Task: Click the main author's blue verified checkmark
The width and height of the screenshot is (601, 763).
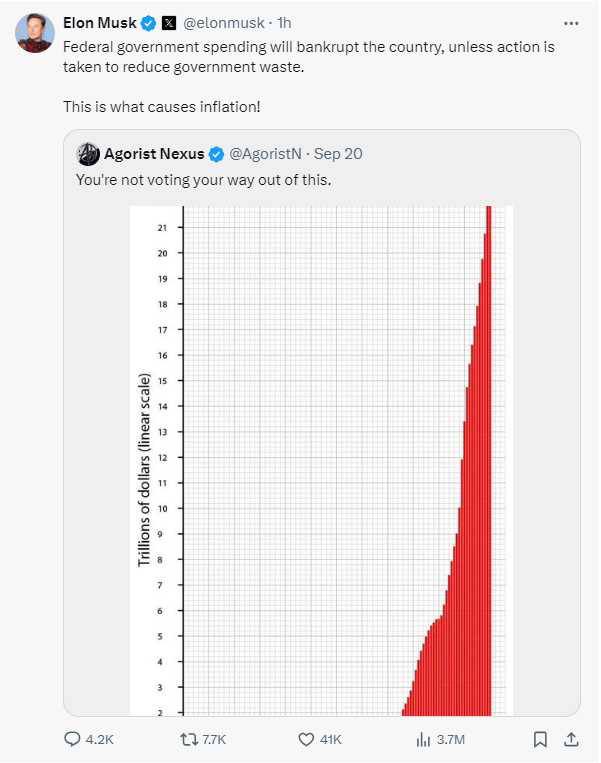Action: tap(148, 23)
